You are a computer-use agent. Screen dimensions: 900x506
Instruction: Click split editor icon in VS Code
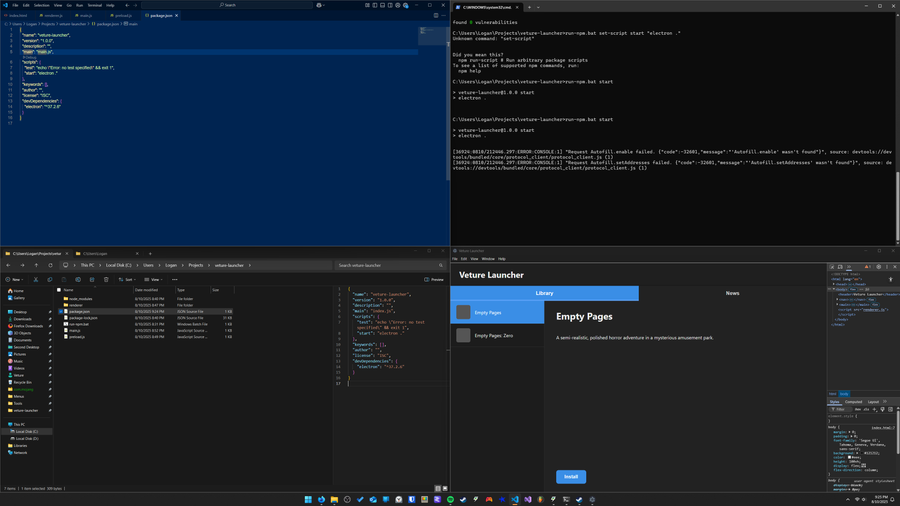[436, 15]
